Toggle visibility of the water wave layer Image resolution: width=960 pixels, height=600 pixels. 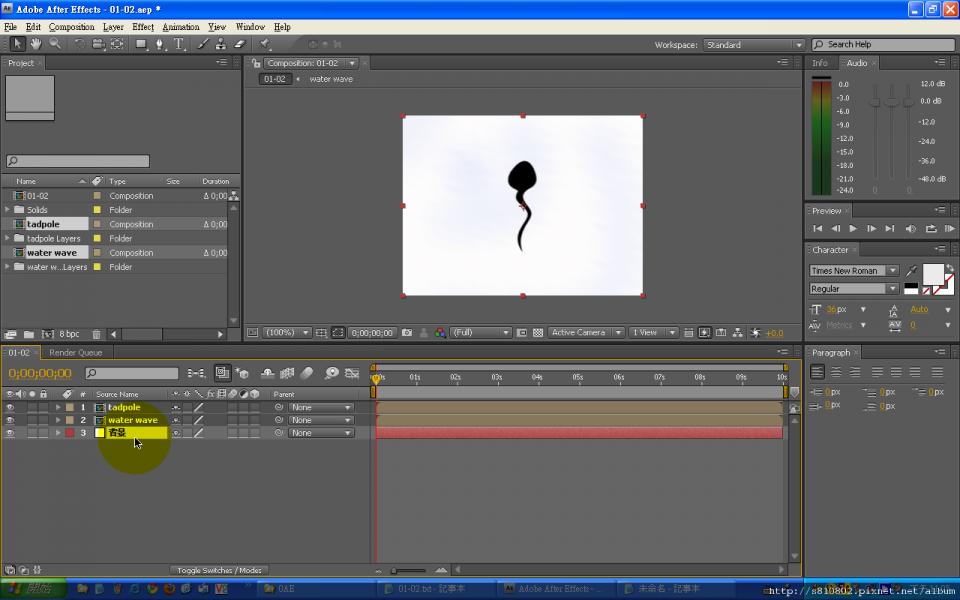pyautogui.click(x=10, y=421)
